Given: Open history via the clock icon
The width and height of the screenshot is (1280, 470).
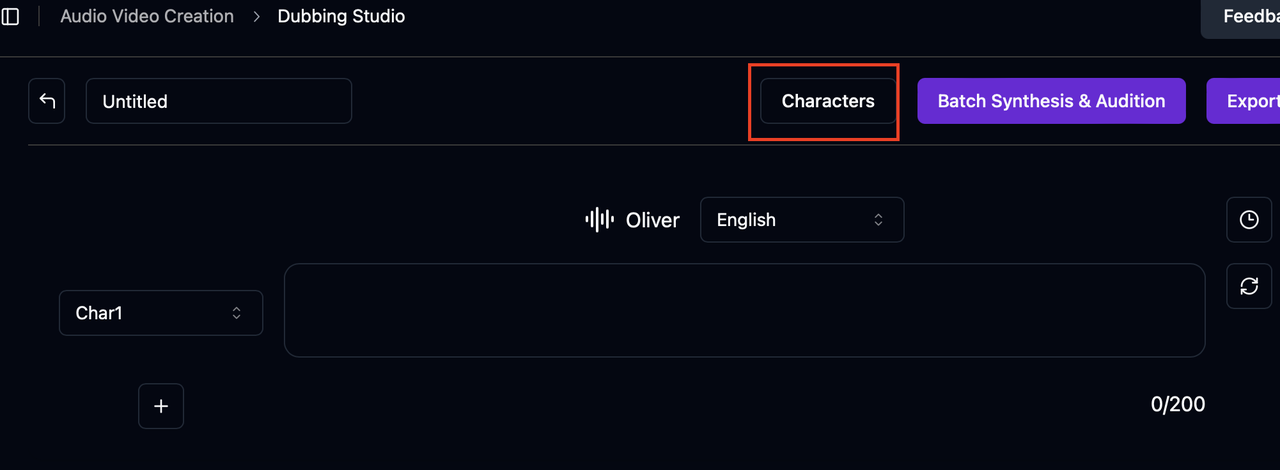Looking at the screenshot, I should click(x=1249, y=220).
